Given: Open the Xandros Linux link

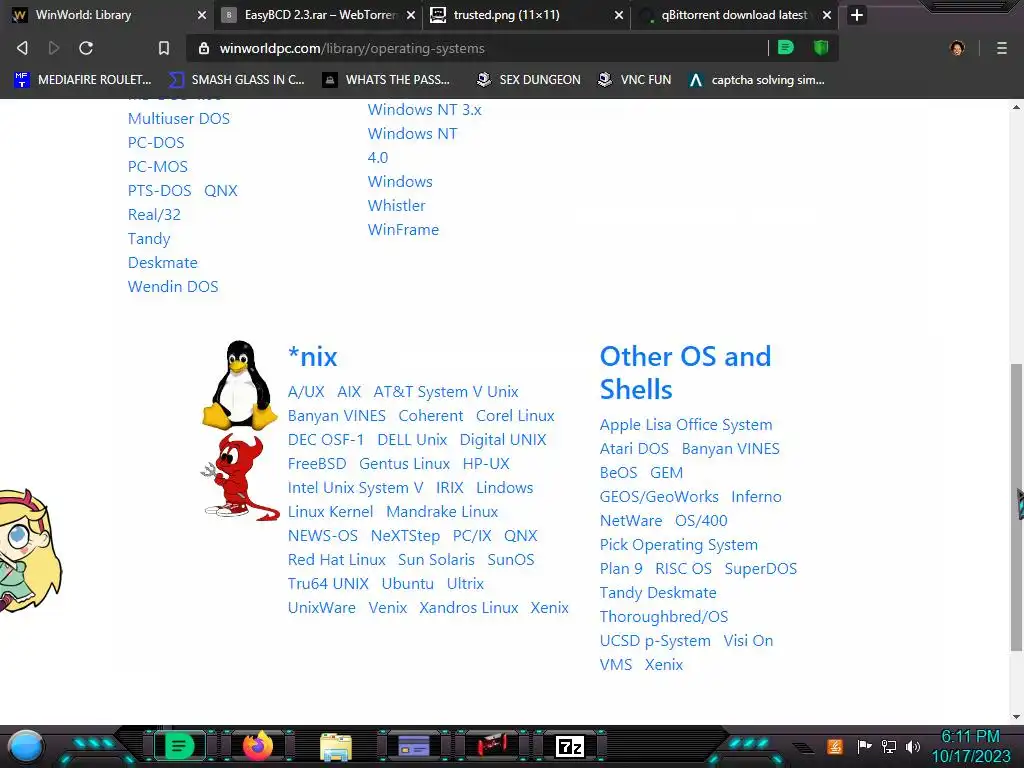Looking at the screenshot, I should [x=468, y=607].
